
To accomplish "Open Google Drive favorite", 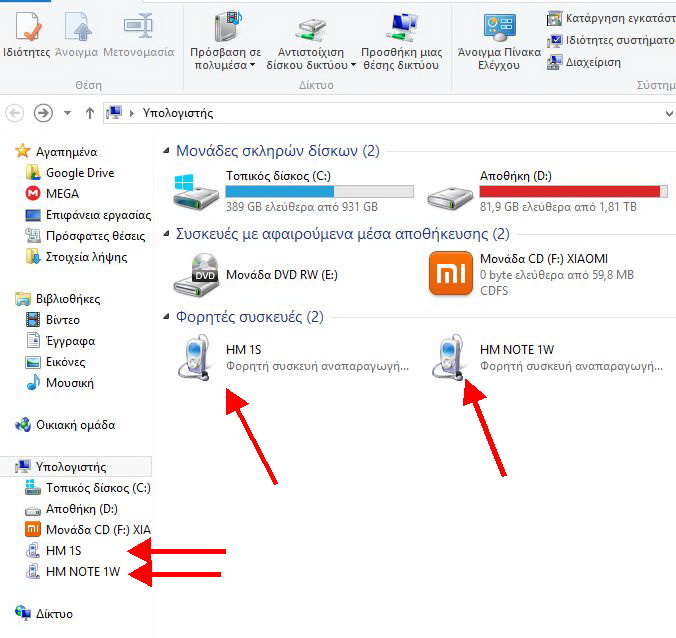I will tap(70, 172).
